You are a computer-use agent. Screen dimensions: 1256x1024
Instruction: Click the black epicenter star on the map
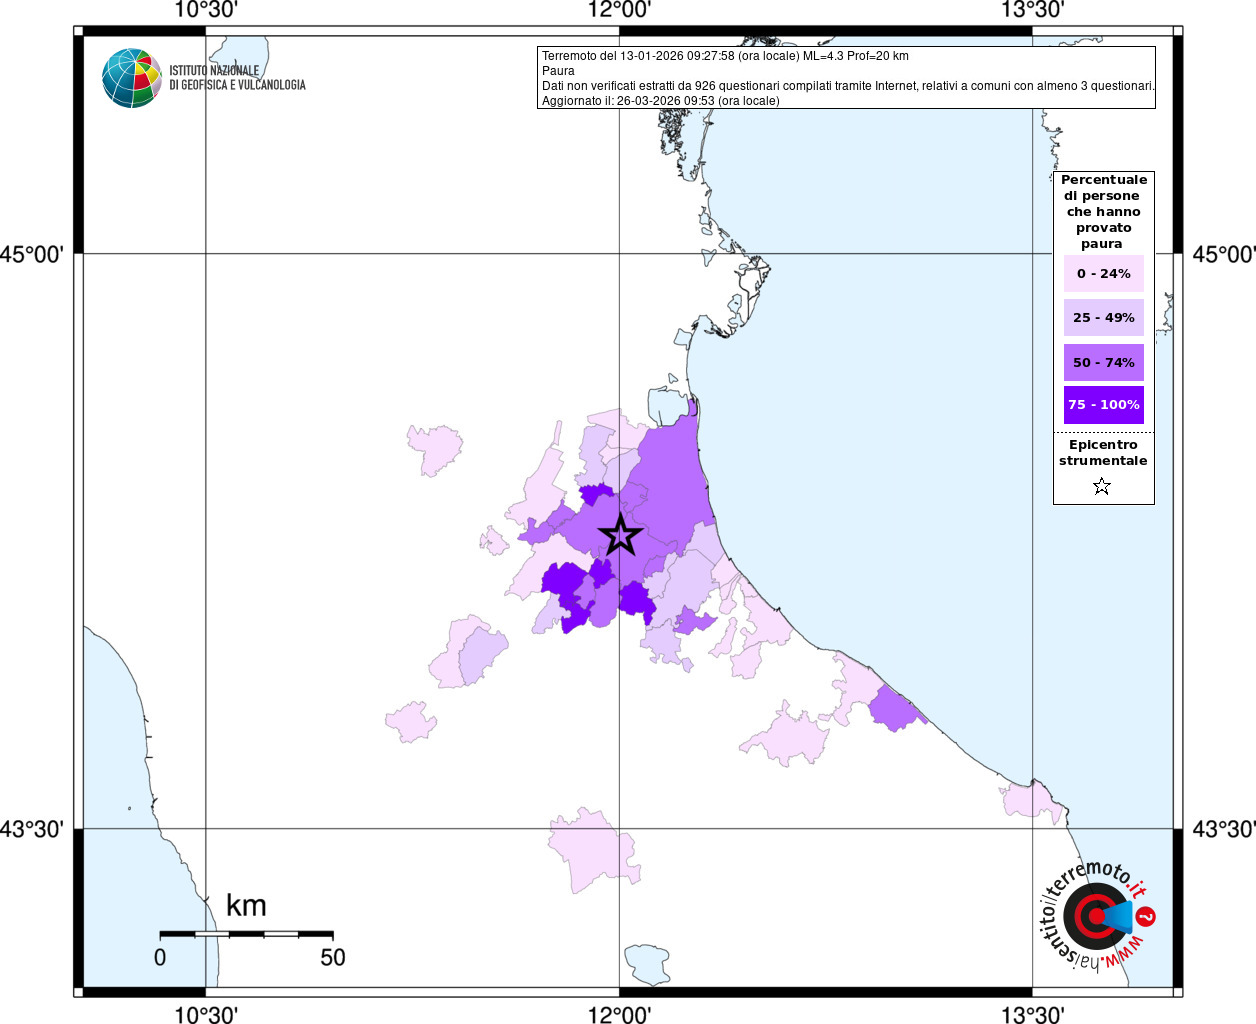pos(620,535)
